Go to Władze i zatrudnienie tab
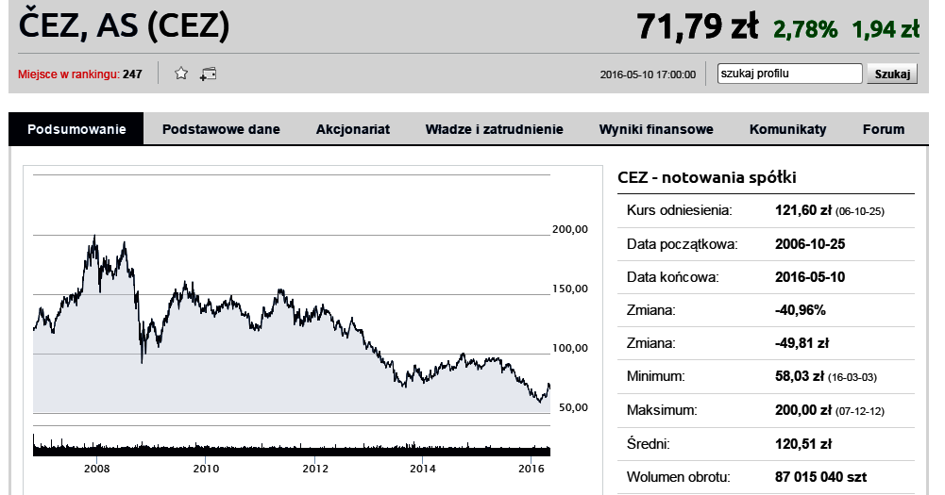945x495 pixels. coord(494,129)
